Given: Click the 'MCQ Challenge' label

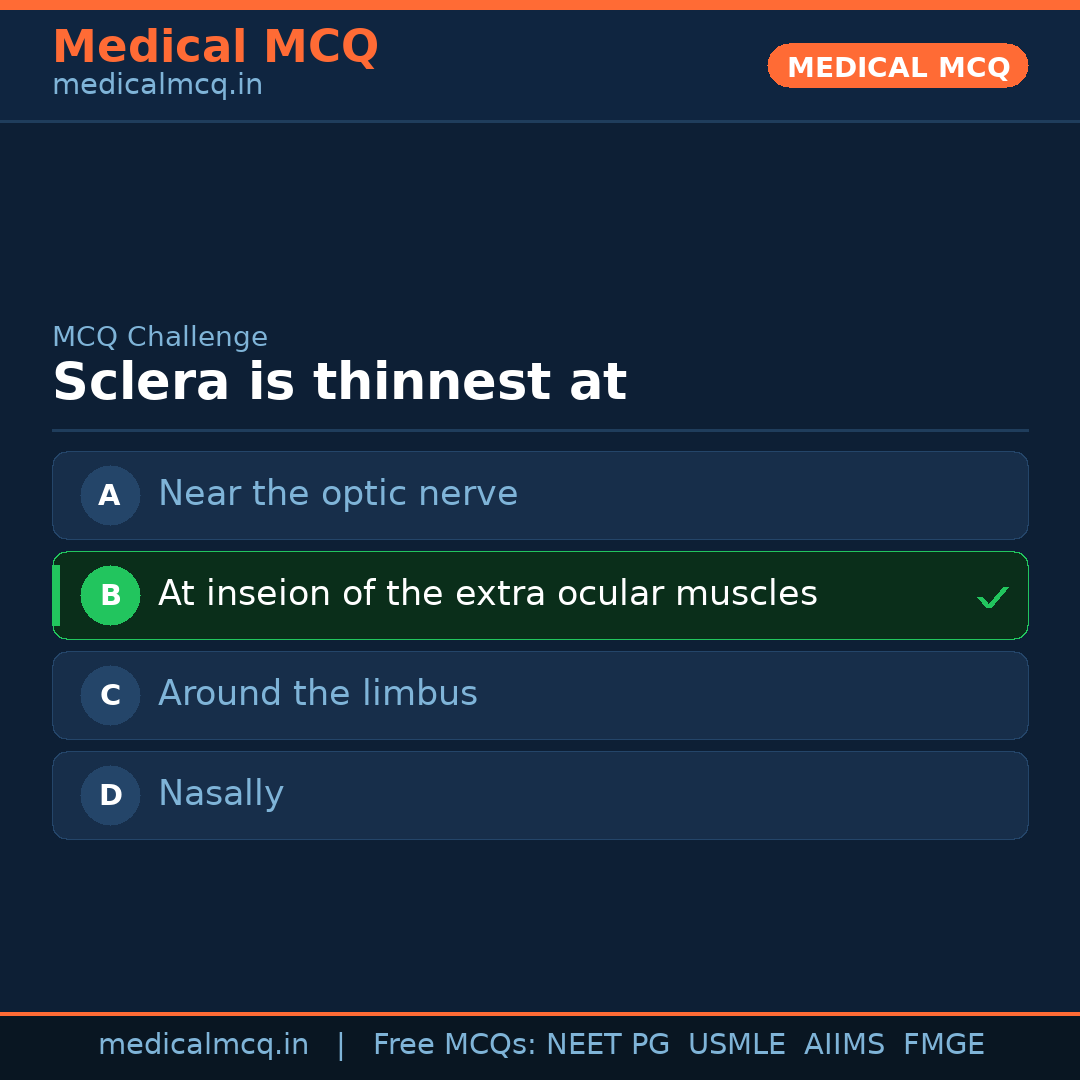Looking at the screenshot, I should click(160, 338).
